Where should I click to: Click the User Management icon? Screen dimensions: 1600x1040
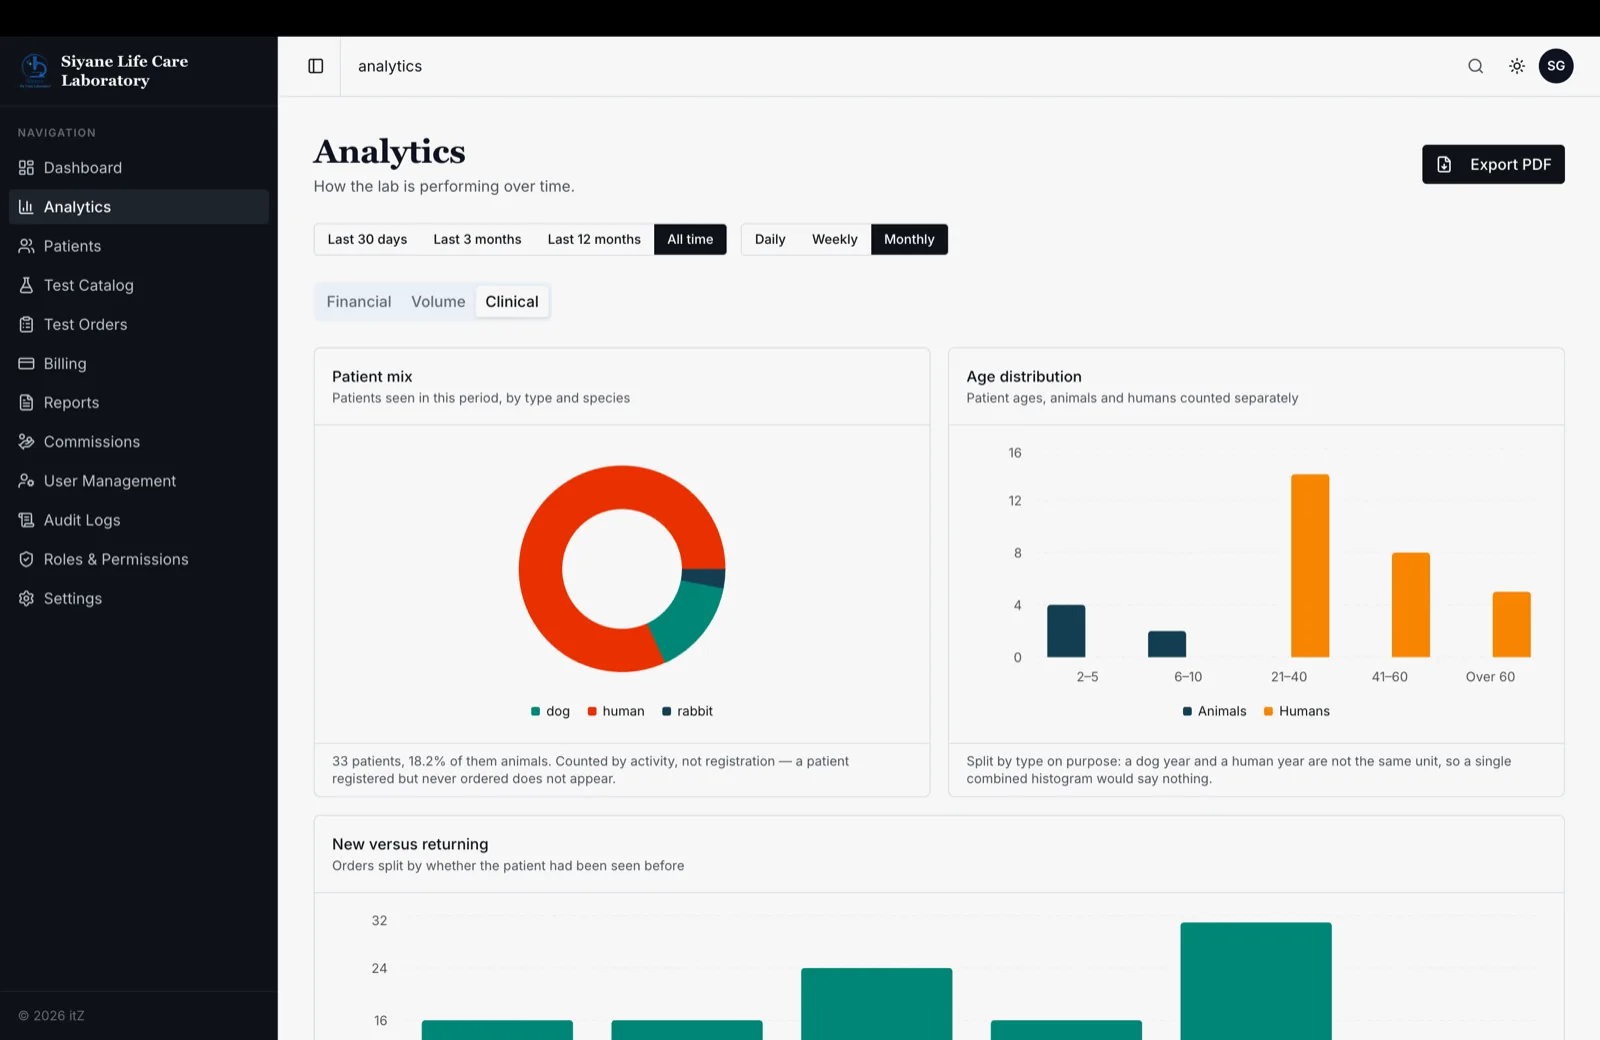27,480
